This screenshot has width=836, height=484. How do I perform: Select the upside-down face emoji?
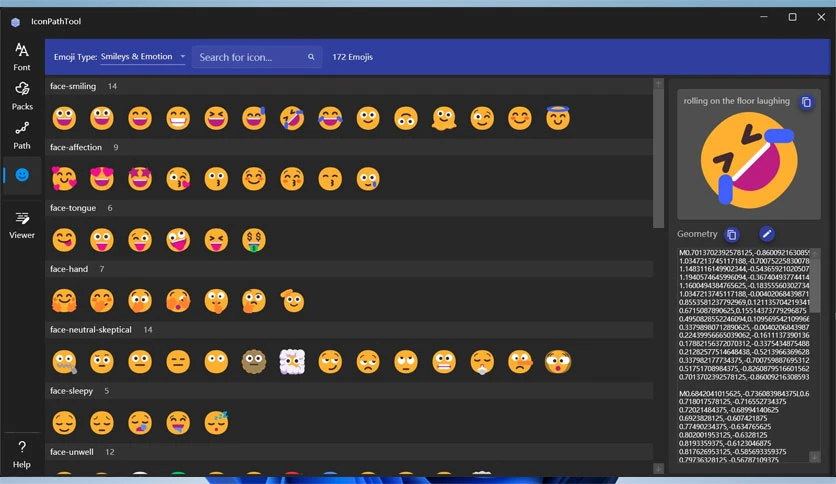coord(406,118)
